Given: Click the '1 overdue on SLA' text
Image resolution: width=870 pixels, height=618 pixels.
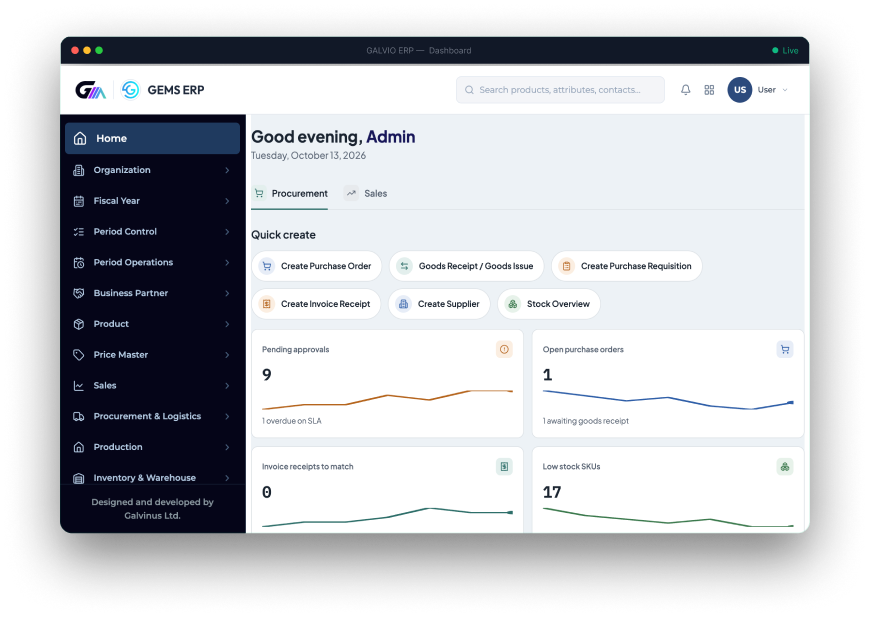Looking at the screenshot, I should pyautogui.click(x=292, y=421).
